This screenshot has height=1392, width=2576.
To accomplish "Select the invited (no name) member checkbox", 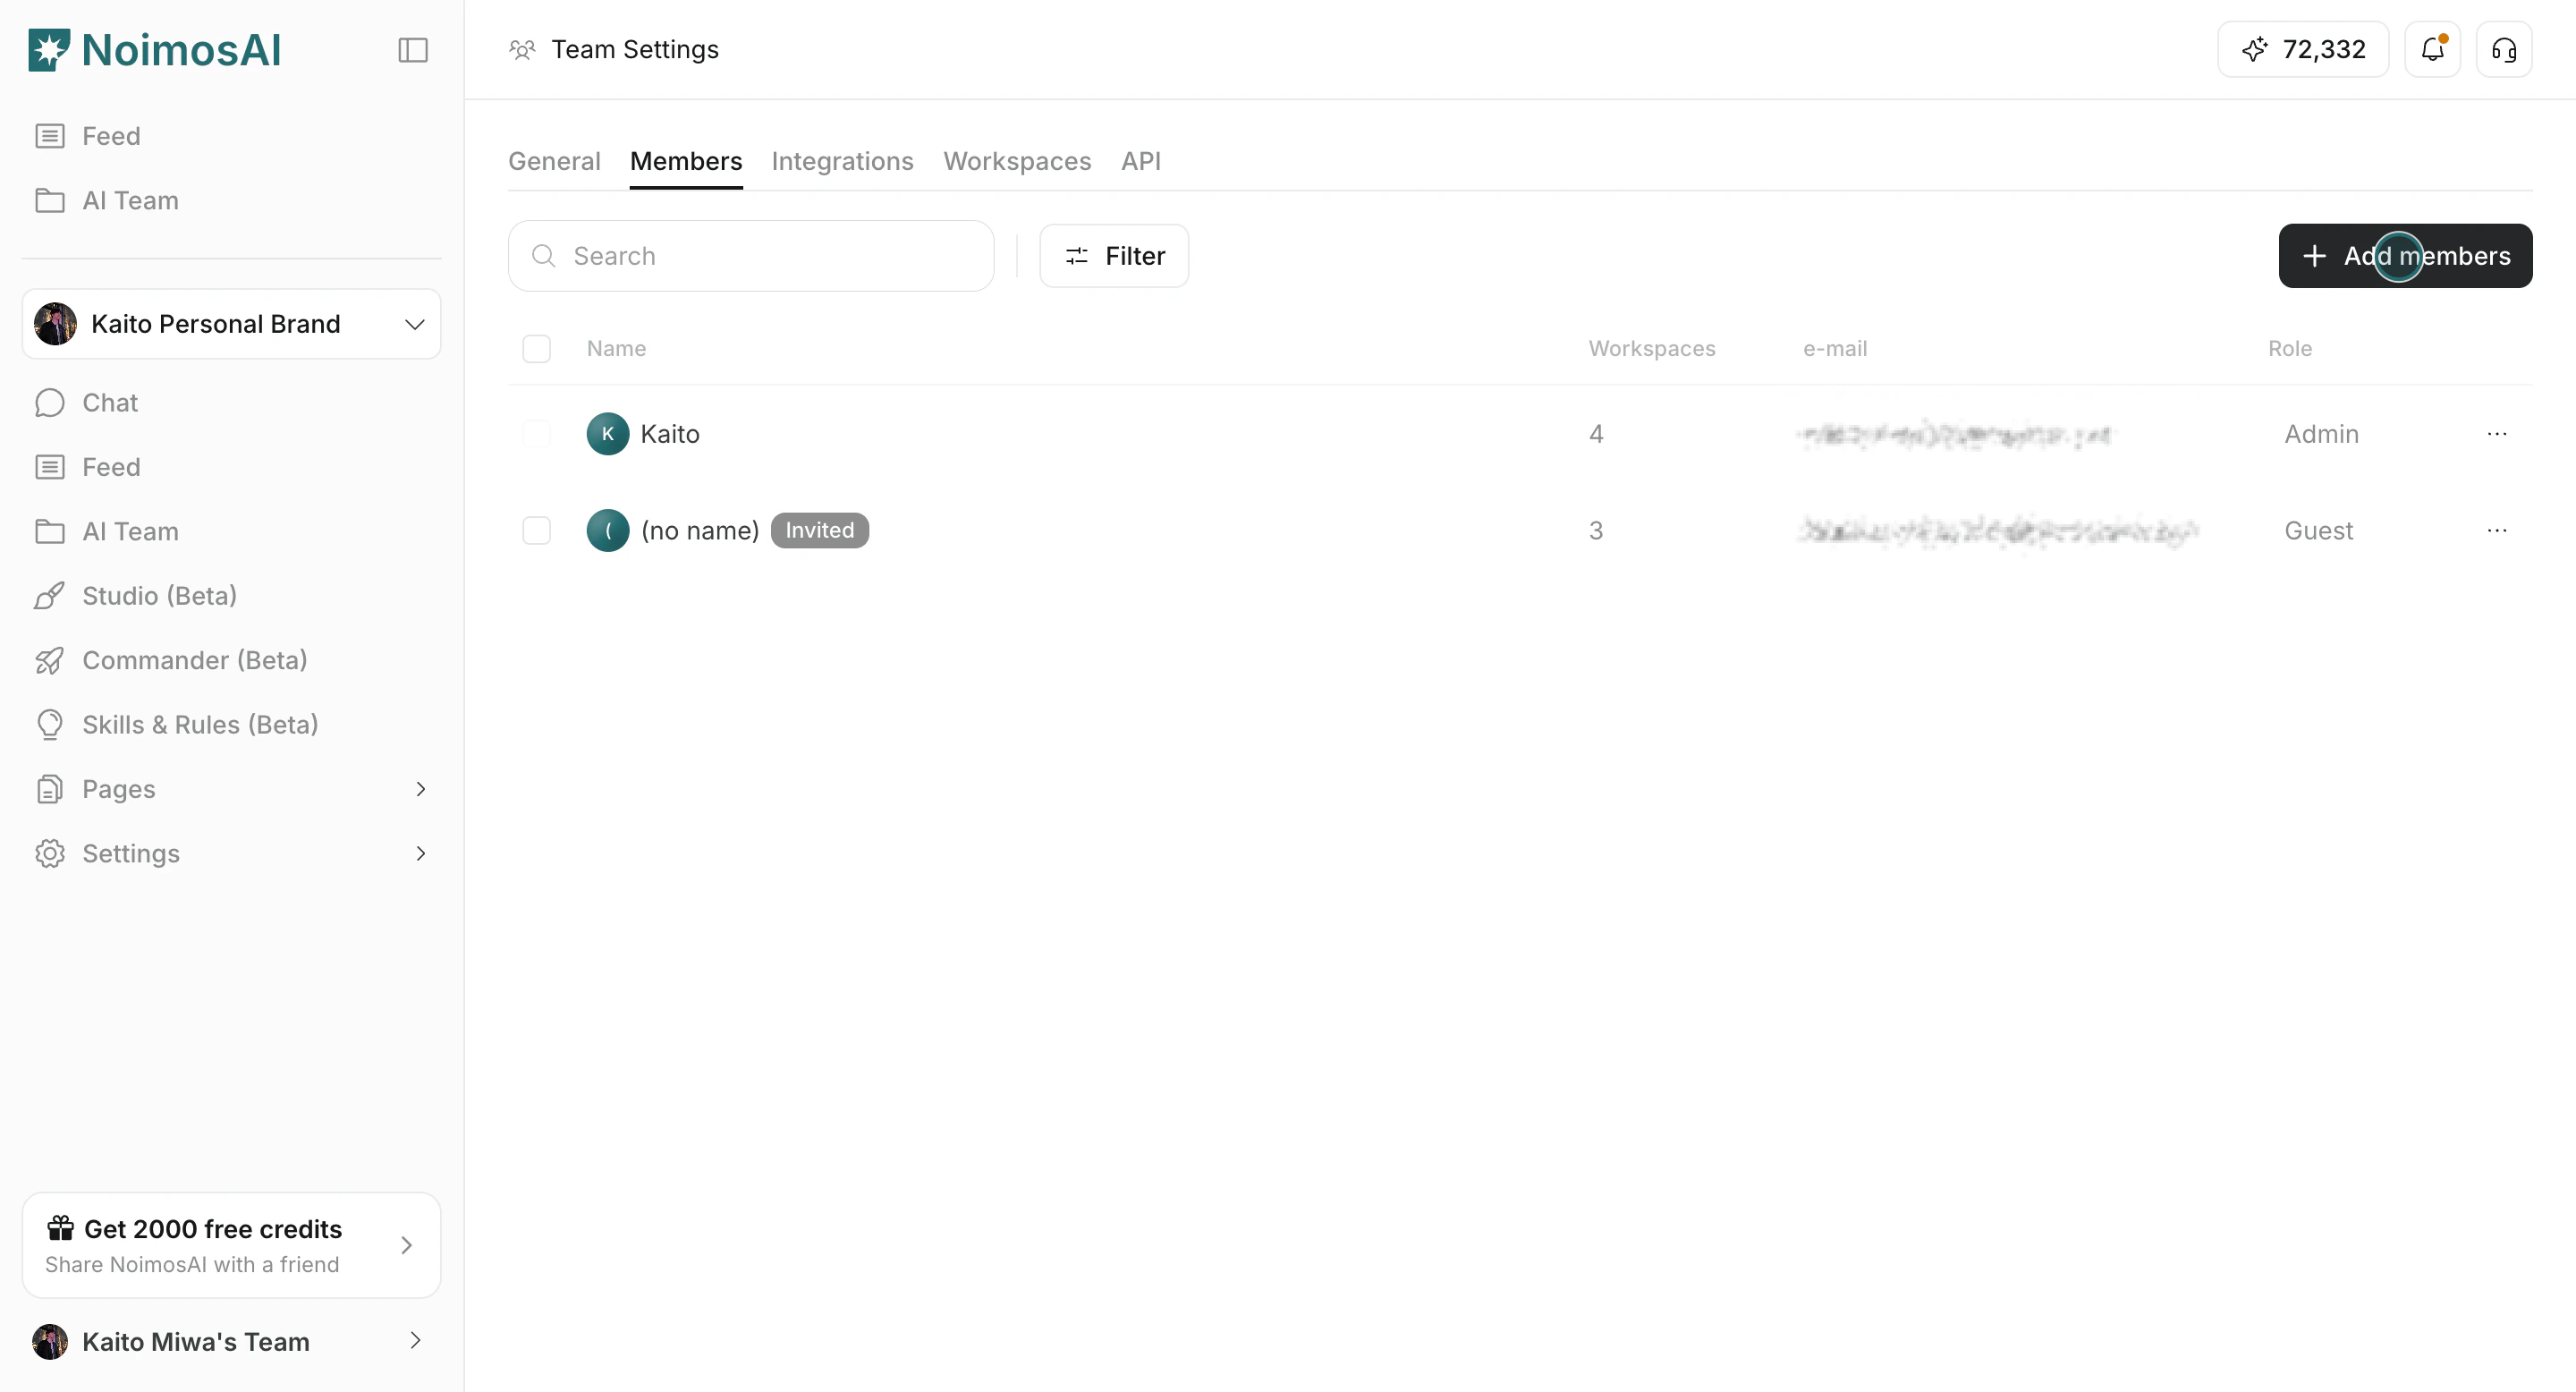I will 536,531.
